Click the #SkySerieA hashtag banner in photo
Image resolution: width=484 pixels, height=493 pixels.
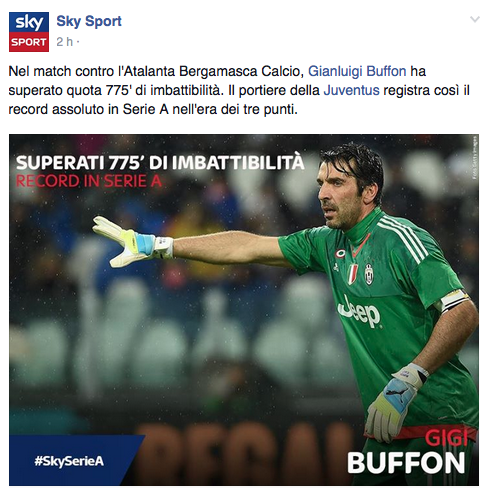click(69, 461)
